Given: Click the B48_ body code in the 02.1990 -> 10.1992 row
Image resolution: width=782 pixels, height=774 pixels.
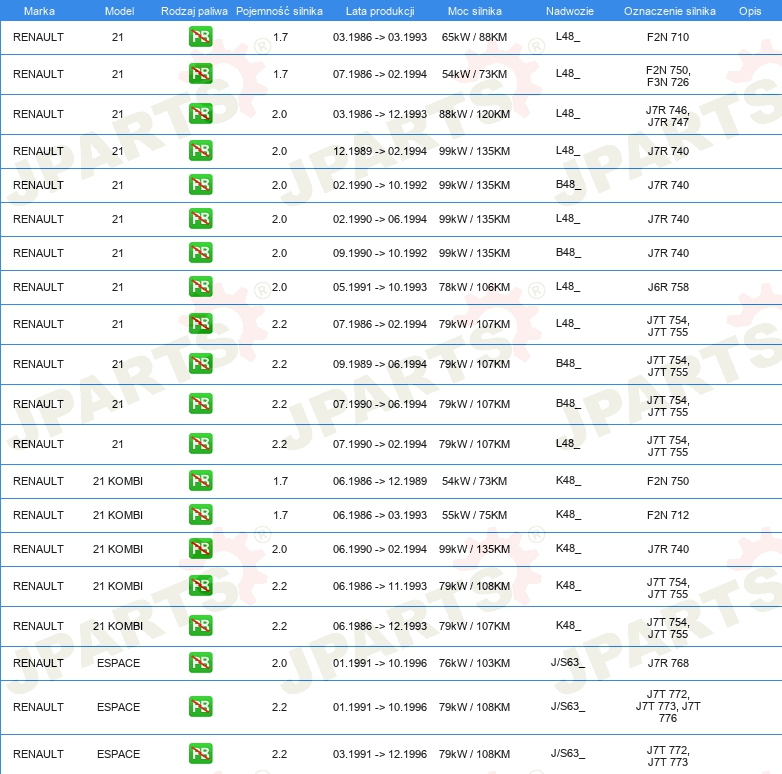Looking at the screenshot, I should pyautogui.click(x=568, y=185).
